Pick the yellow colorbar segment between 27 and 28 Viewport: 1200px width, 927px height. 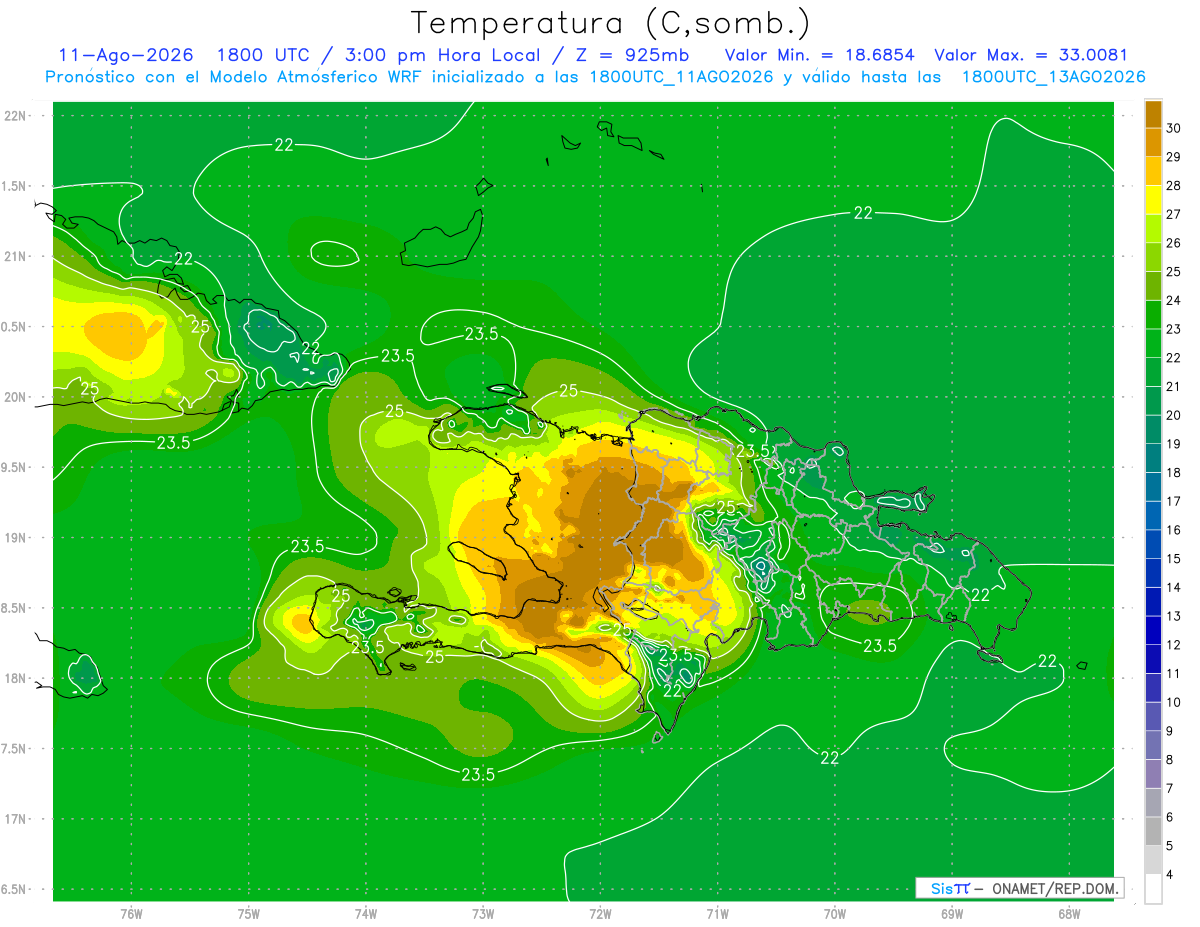click(x=1153, y=200)
